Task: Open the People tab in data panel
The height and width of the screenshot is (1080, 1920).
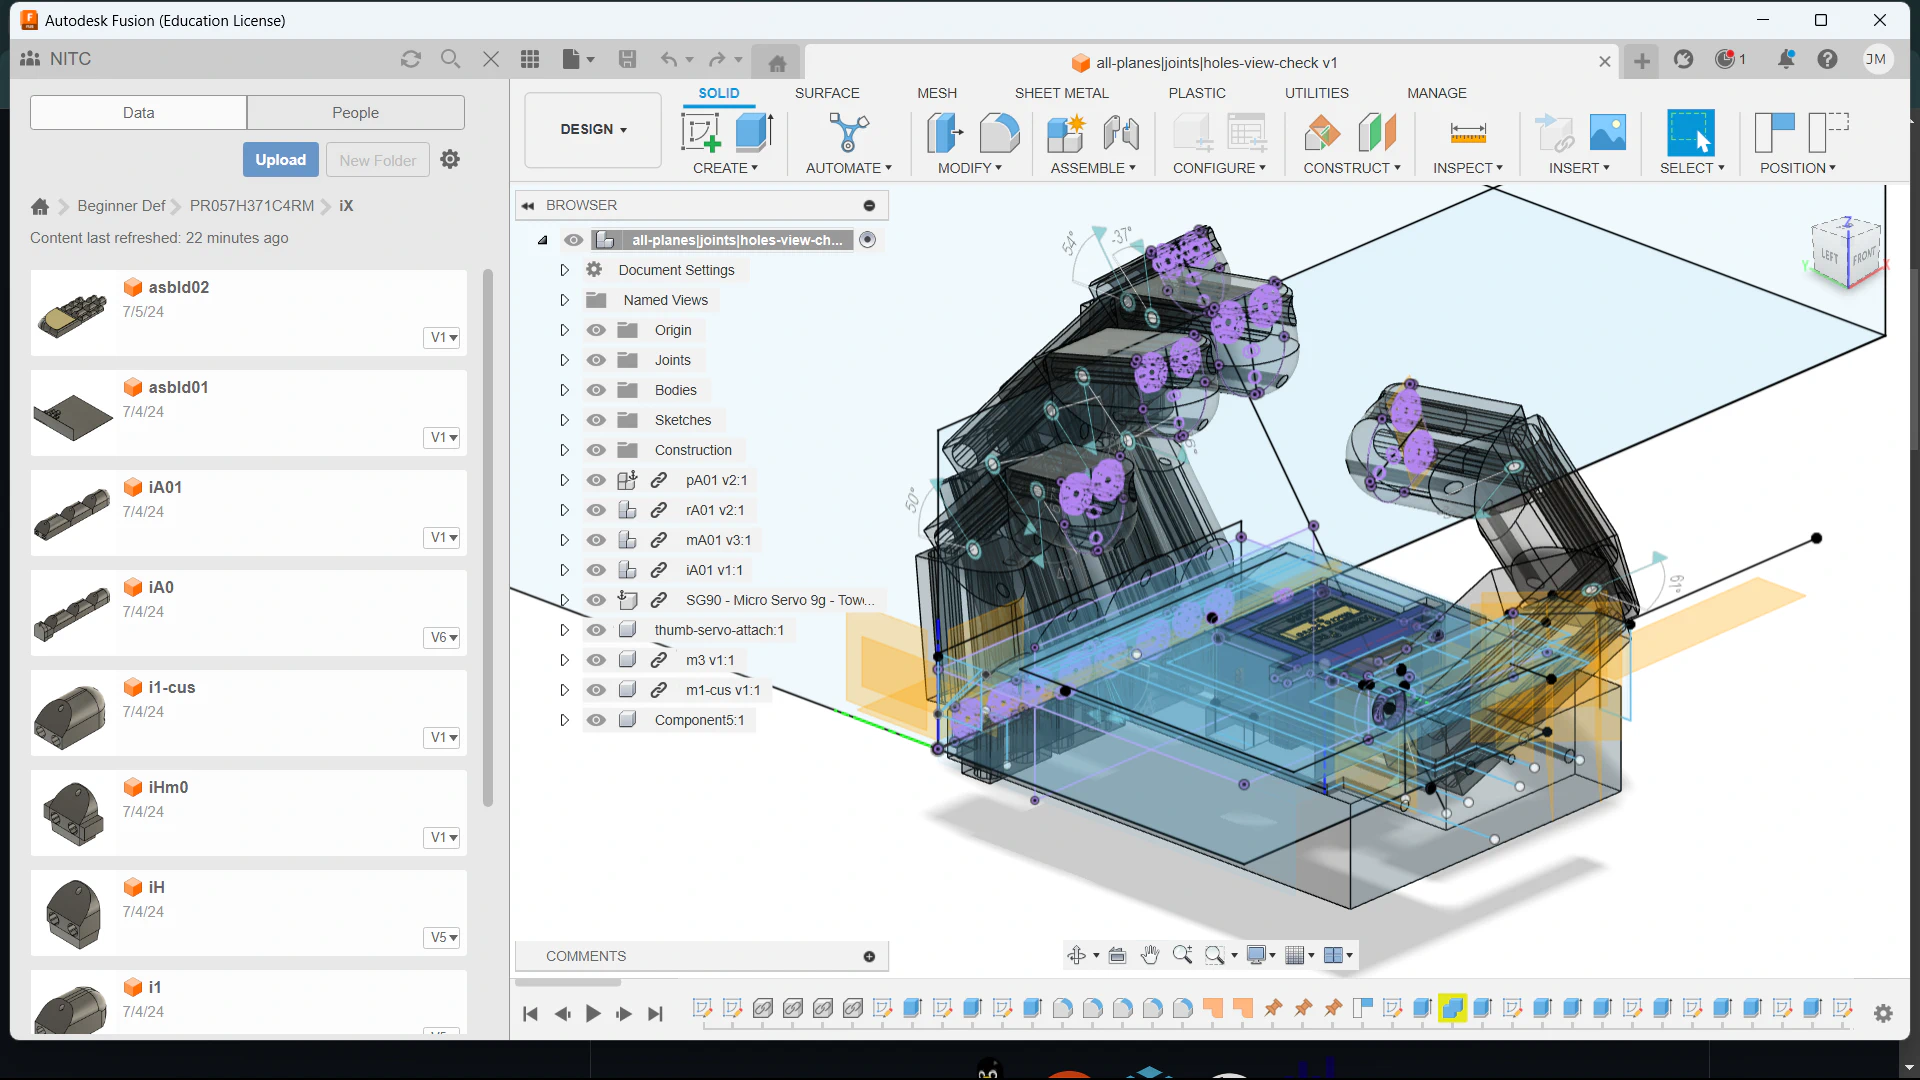Action: point(355,113)
